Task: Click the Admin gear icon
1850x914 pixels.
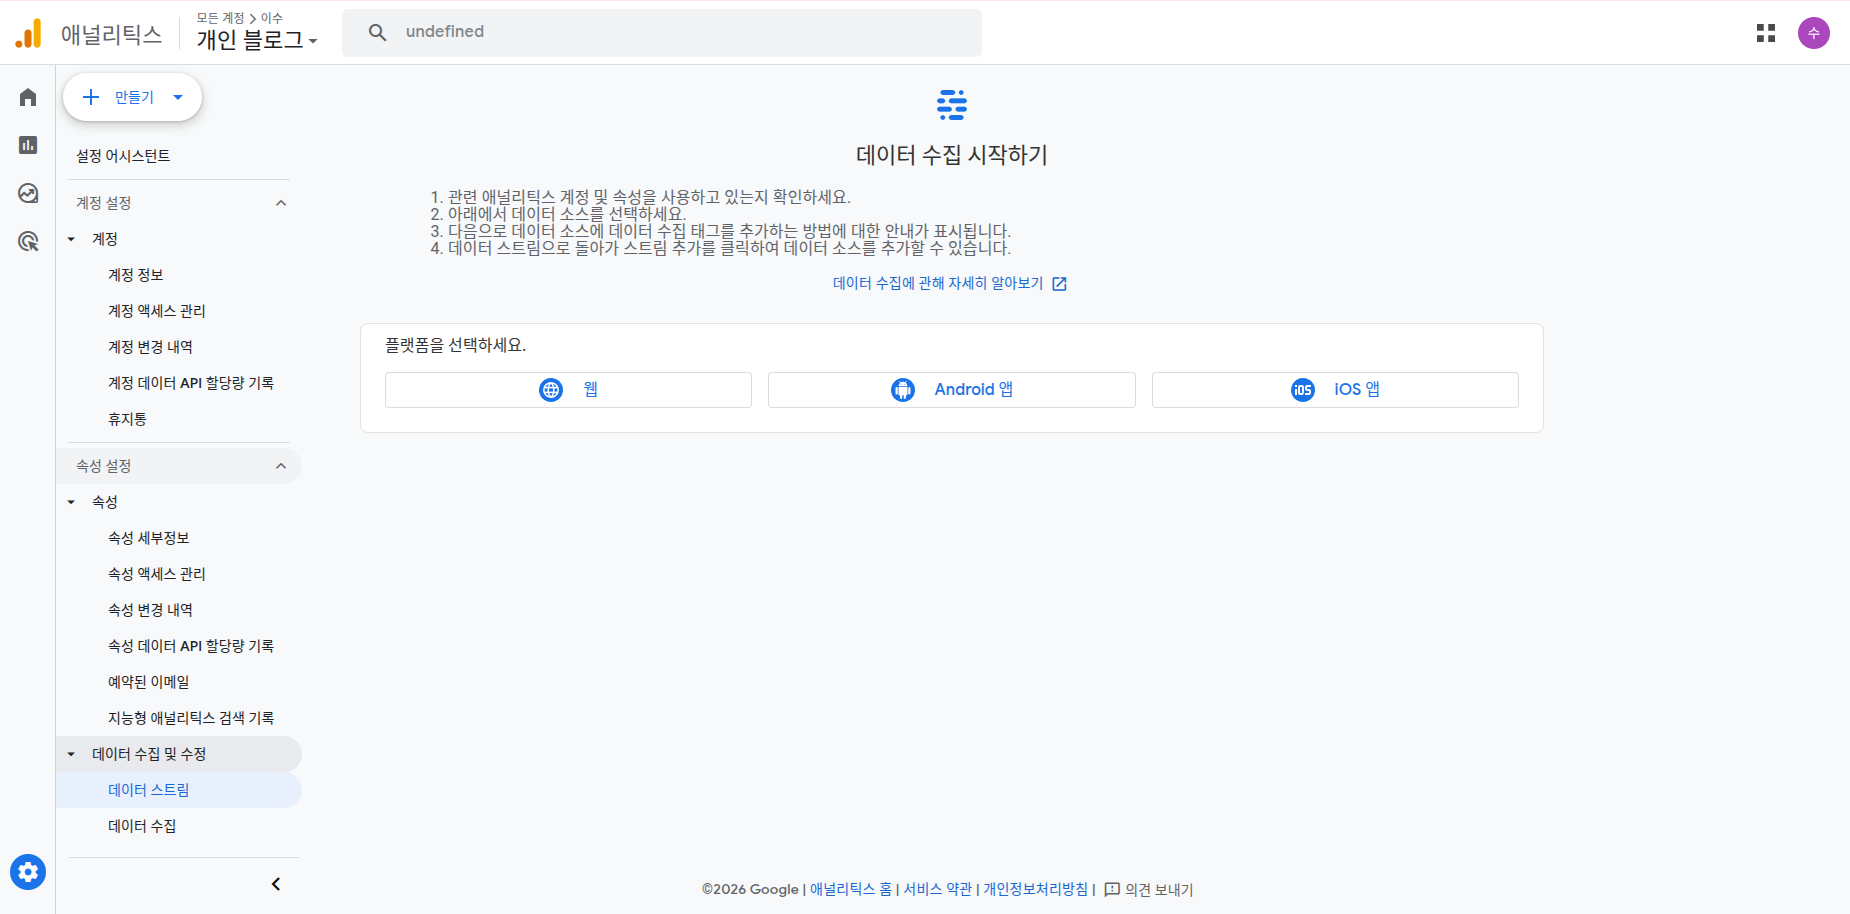Action: coord(28,872)
